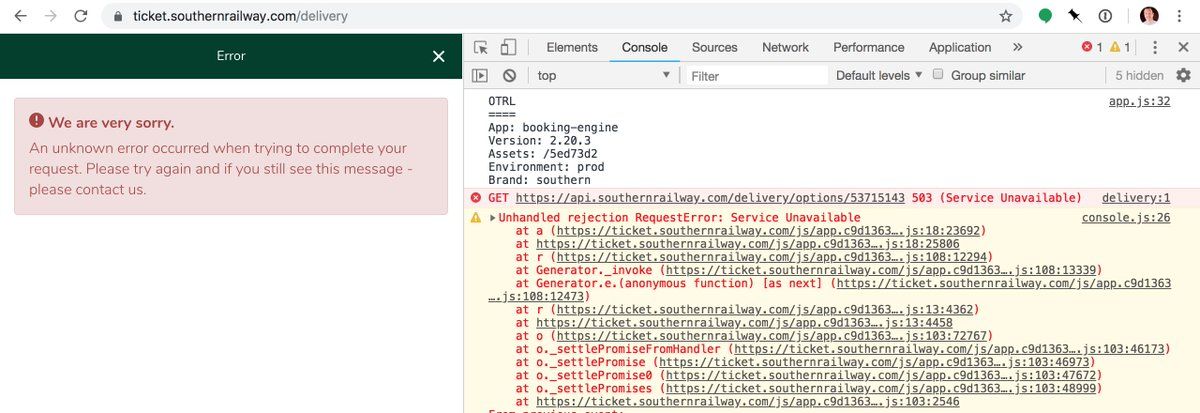Click the 'Brand: southern' console line
The height and width of the screenshot is (413, 1200).
[539, 180]
